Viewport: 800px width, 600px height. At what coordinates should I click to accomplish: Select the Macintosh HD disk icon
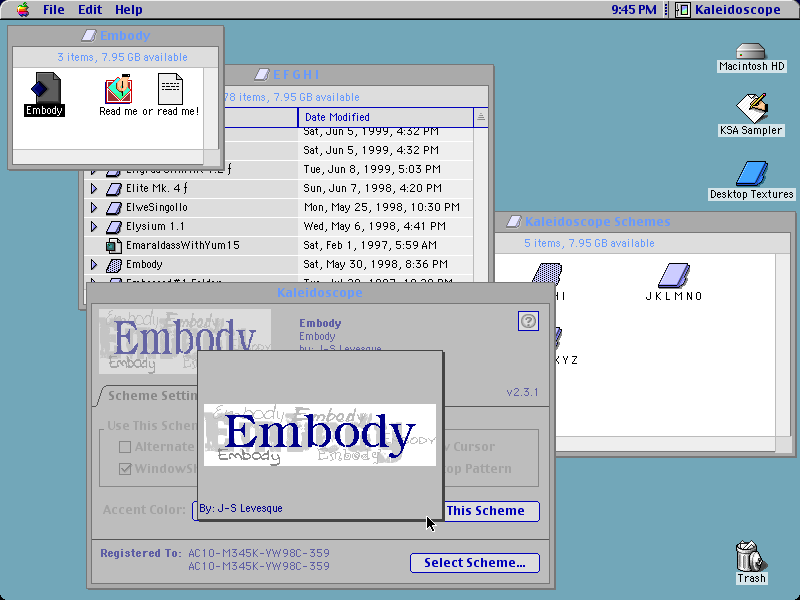click(751, 52)
